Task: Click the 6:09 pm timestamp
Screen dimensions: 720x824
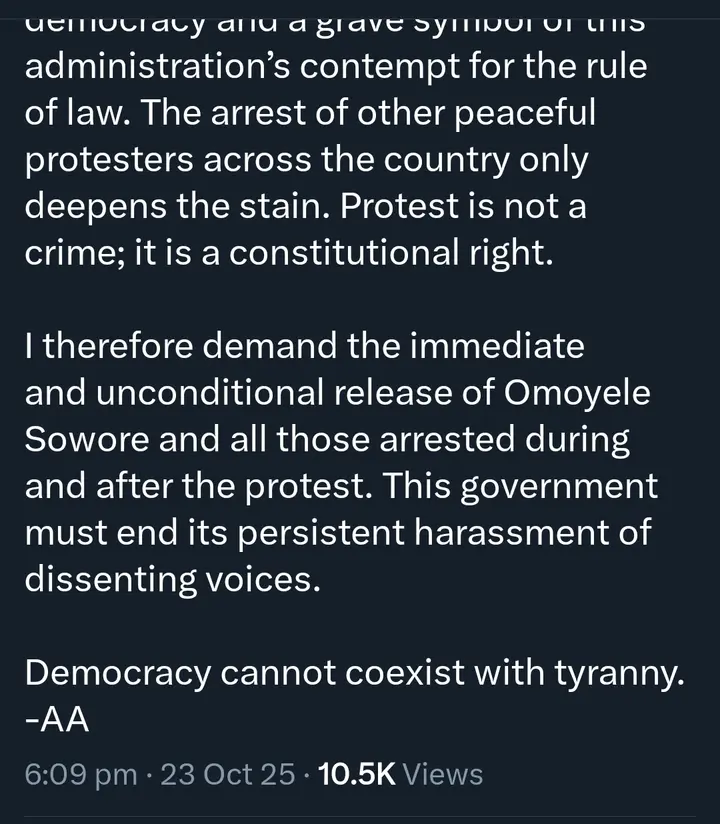Action: point(82,773)
